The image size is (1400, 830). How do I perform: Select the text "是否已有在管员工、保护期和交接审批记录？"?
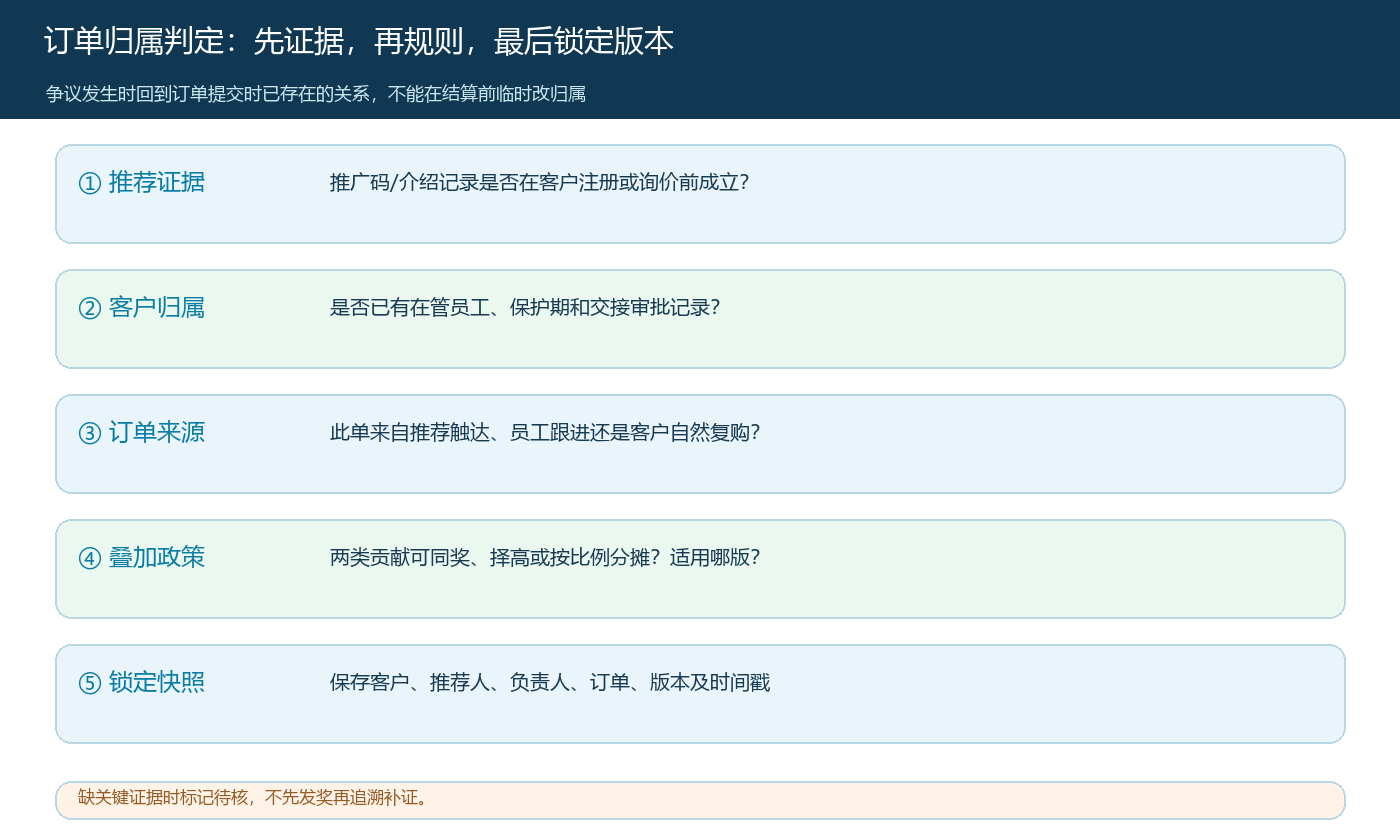click(525, 307)
